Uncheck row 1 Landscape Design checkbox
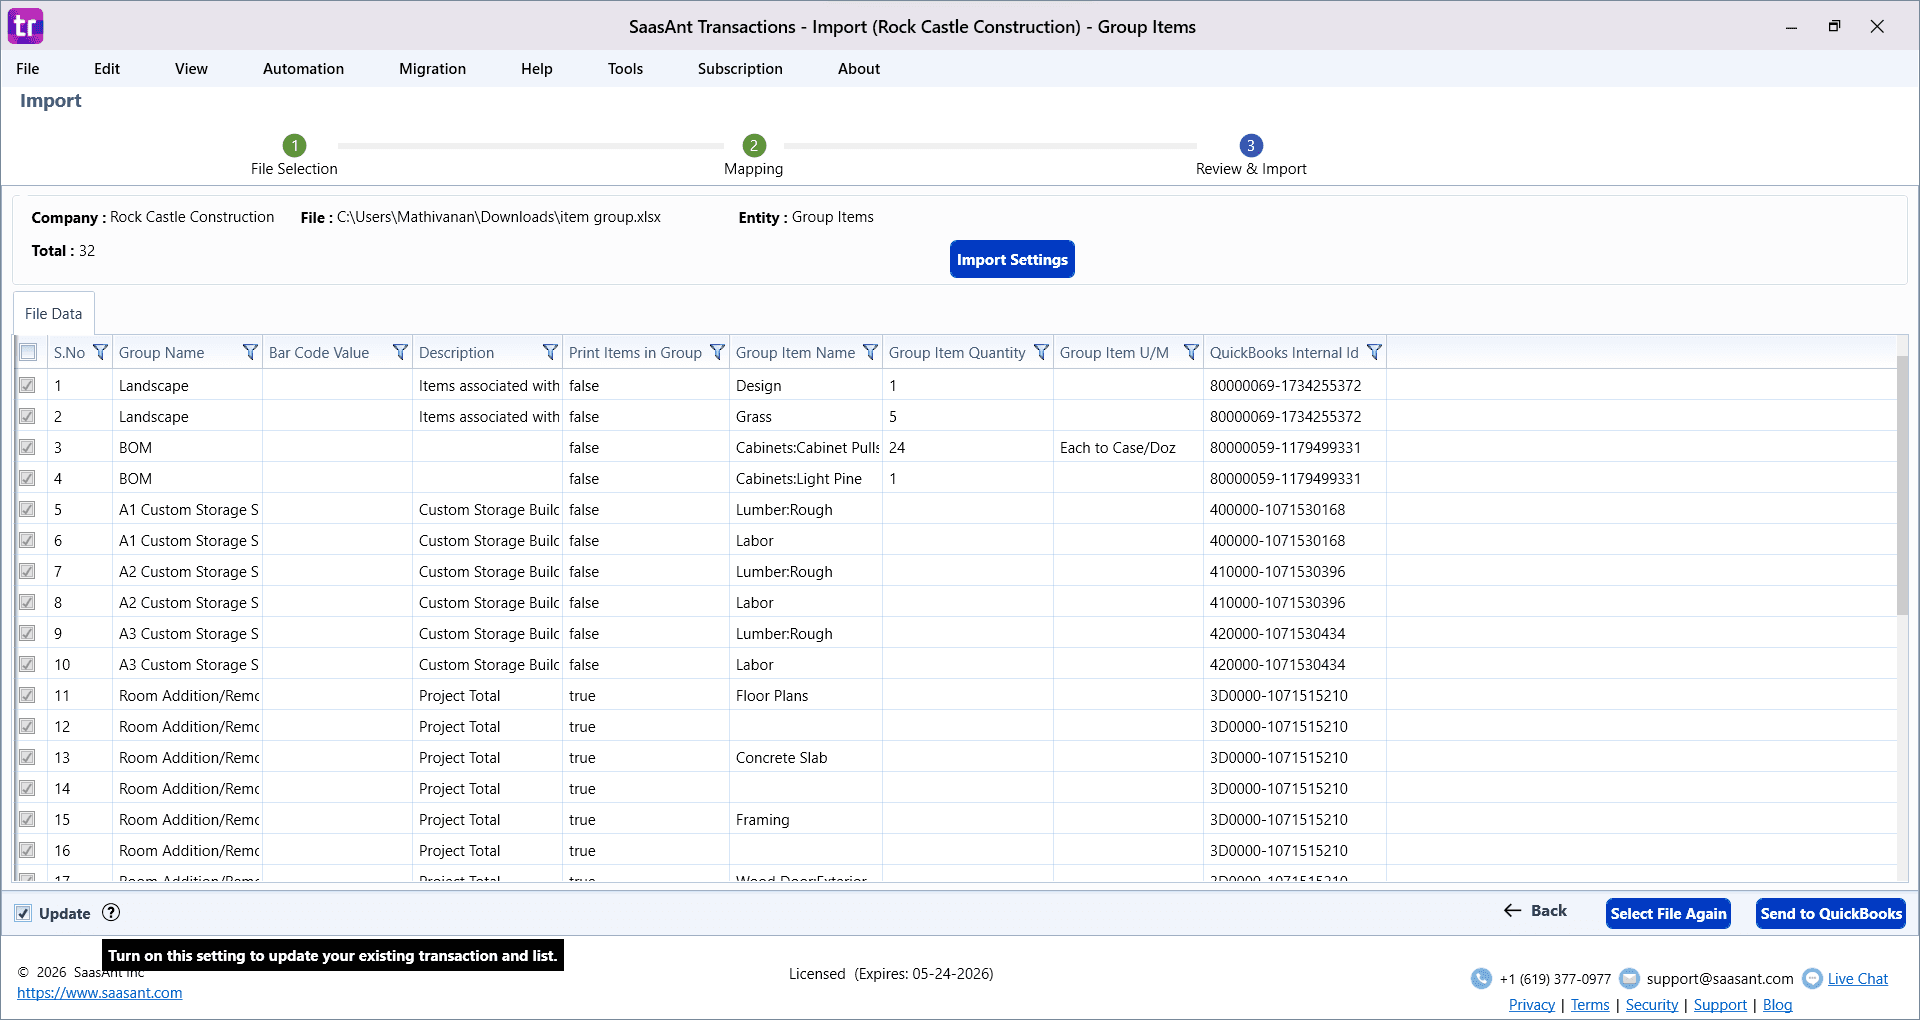Screen dimensions: 1920x1020 click(27, 385)
